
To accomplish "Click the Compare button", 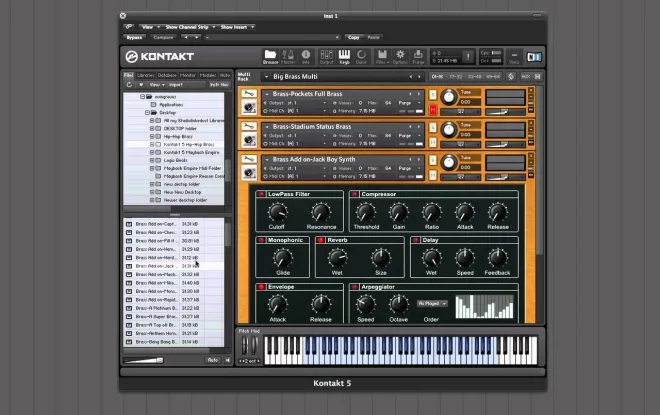I will (x=163, y=37).
